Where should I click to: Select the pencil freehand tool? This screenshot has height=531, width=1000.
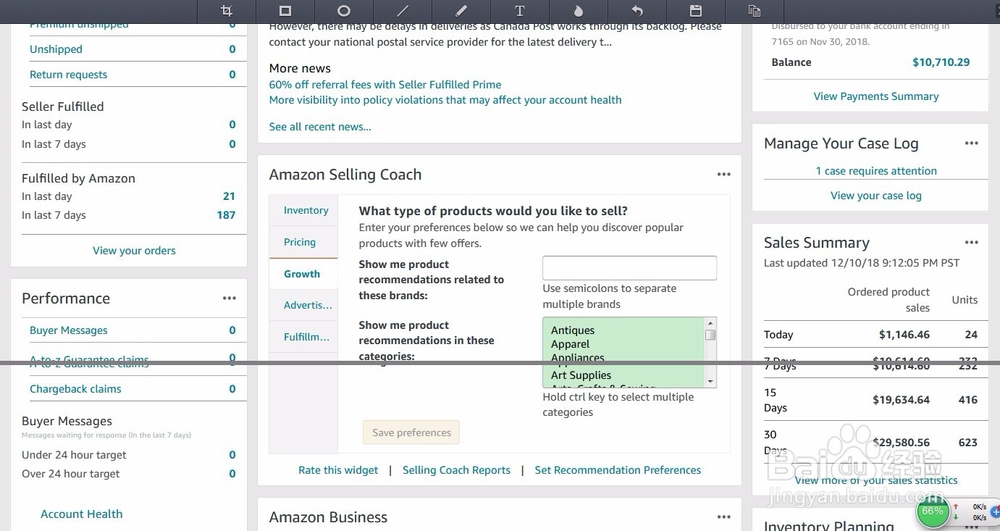tap(461, 11)
